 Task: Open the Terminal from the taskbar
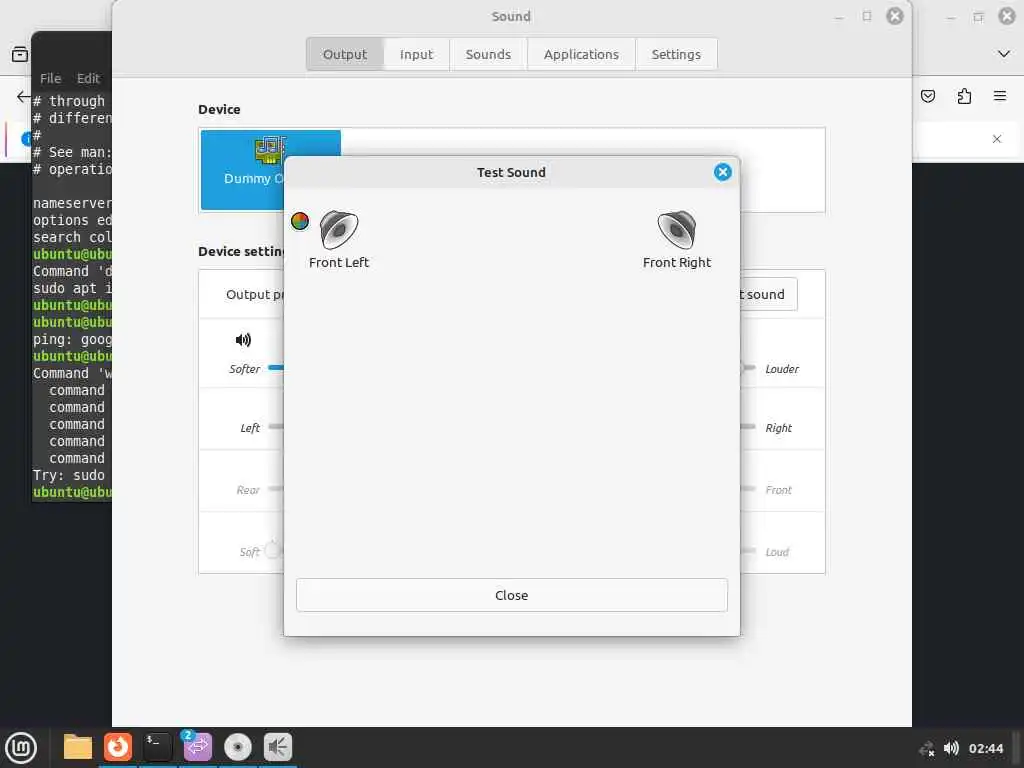157,747
